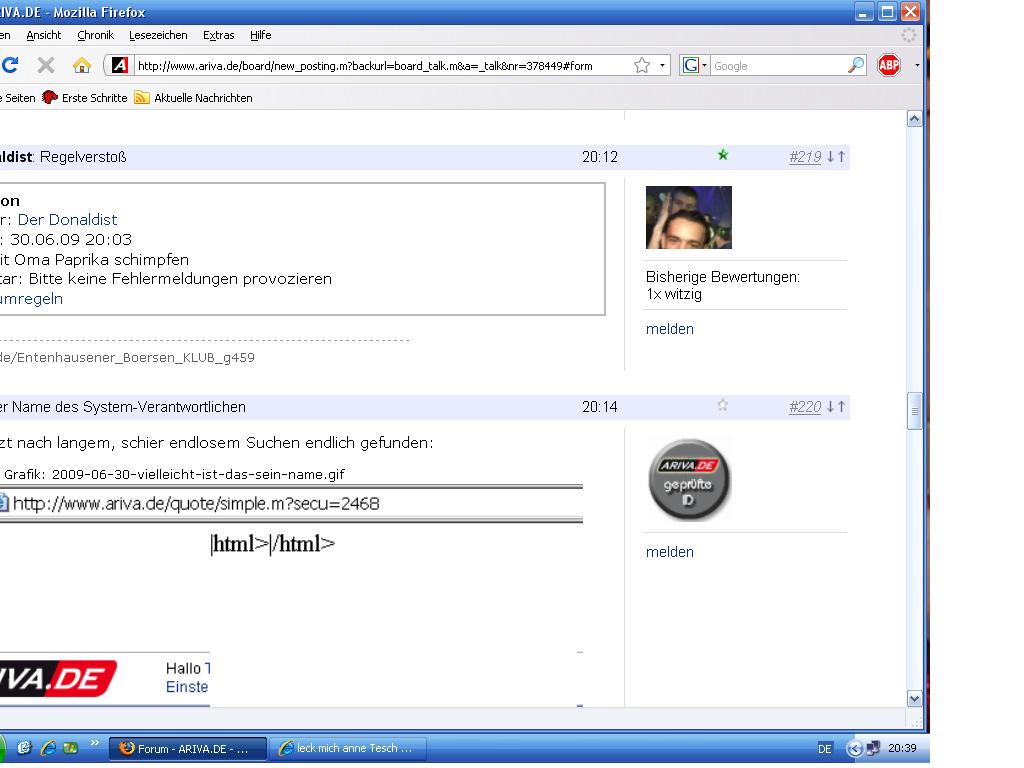Click the first quick launch icon
Screen dimensions: 1024x768
point(24,748)
